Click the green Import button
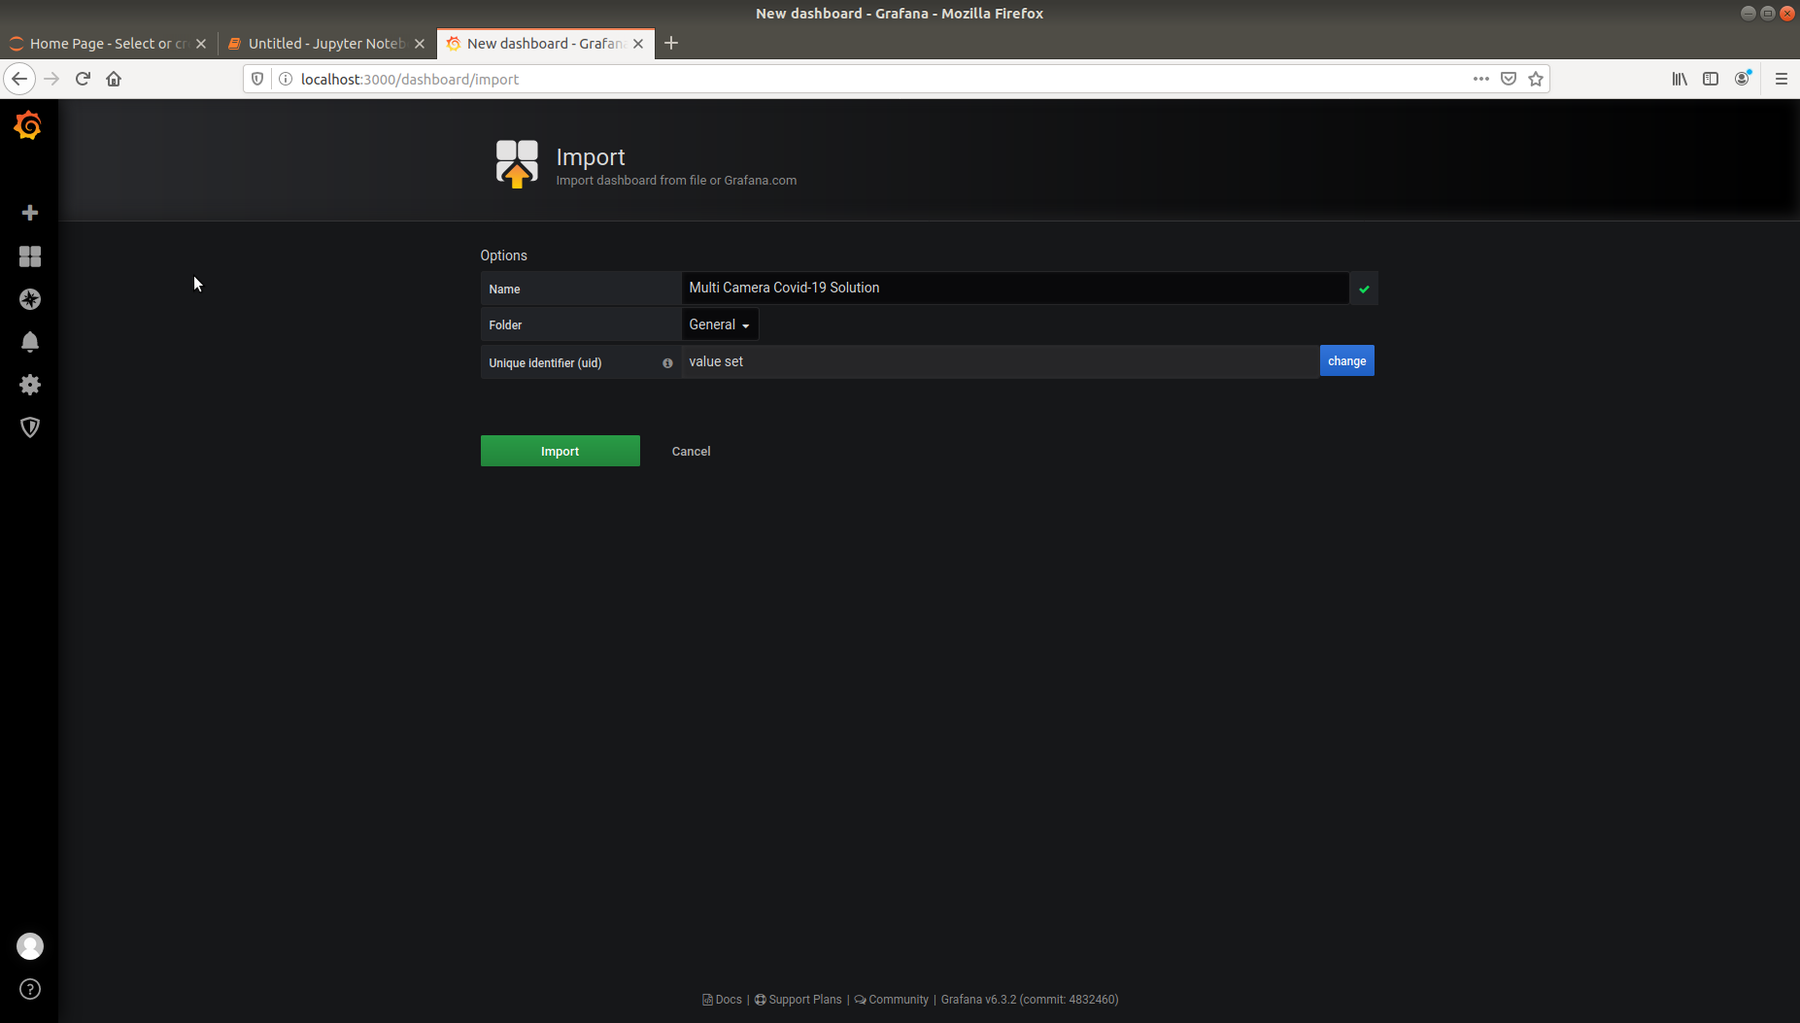 (x=560, y=451)
